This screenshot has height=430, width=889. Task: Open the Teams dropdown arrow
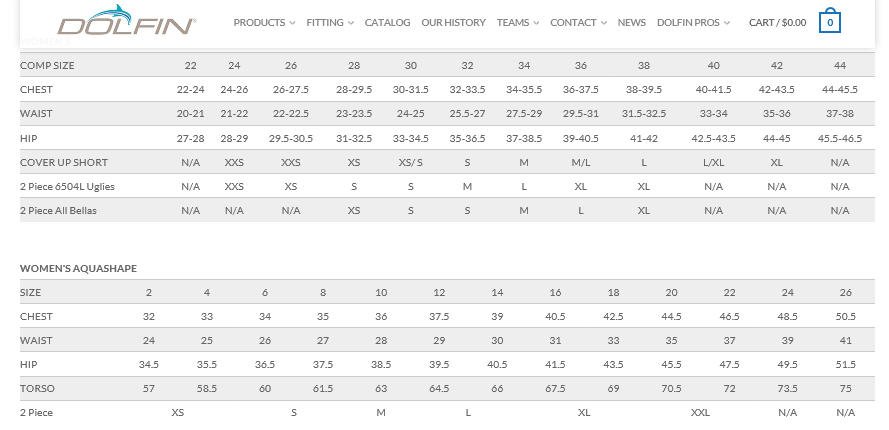[x=536, y=23]
